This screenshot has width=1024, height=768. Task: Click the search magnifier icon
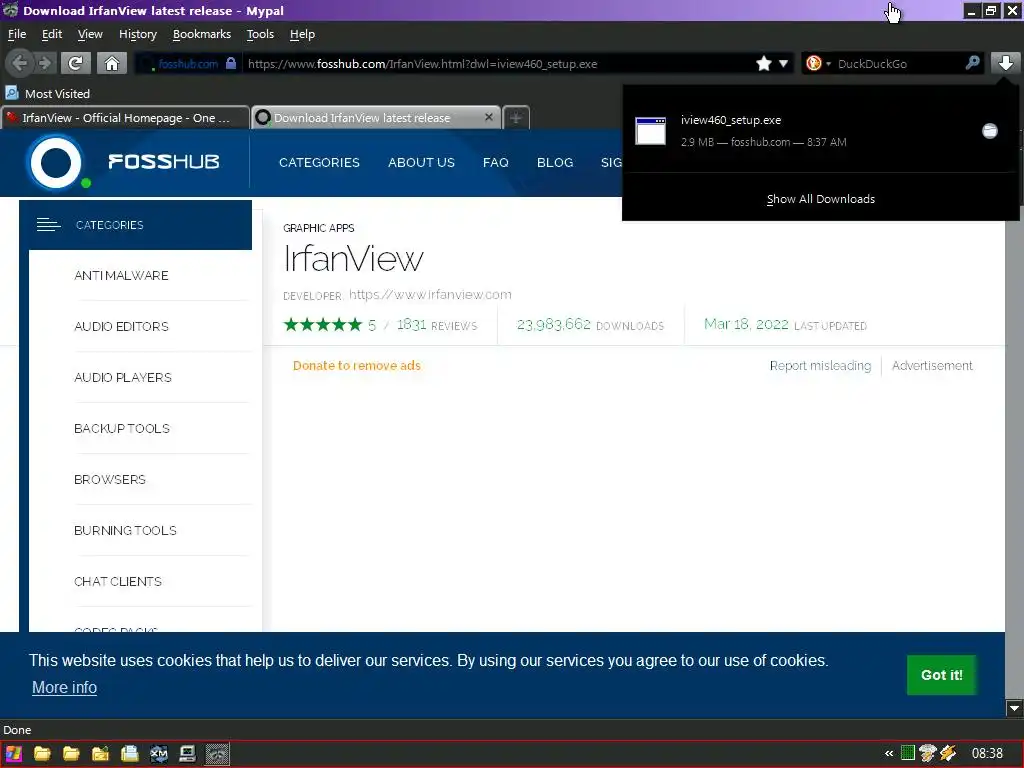972,63
